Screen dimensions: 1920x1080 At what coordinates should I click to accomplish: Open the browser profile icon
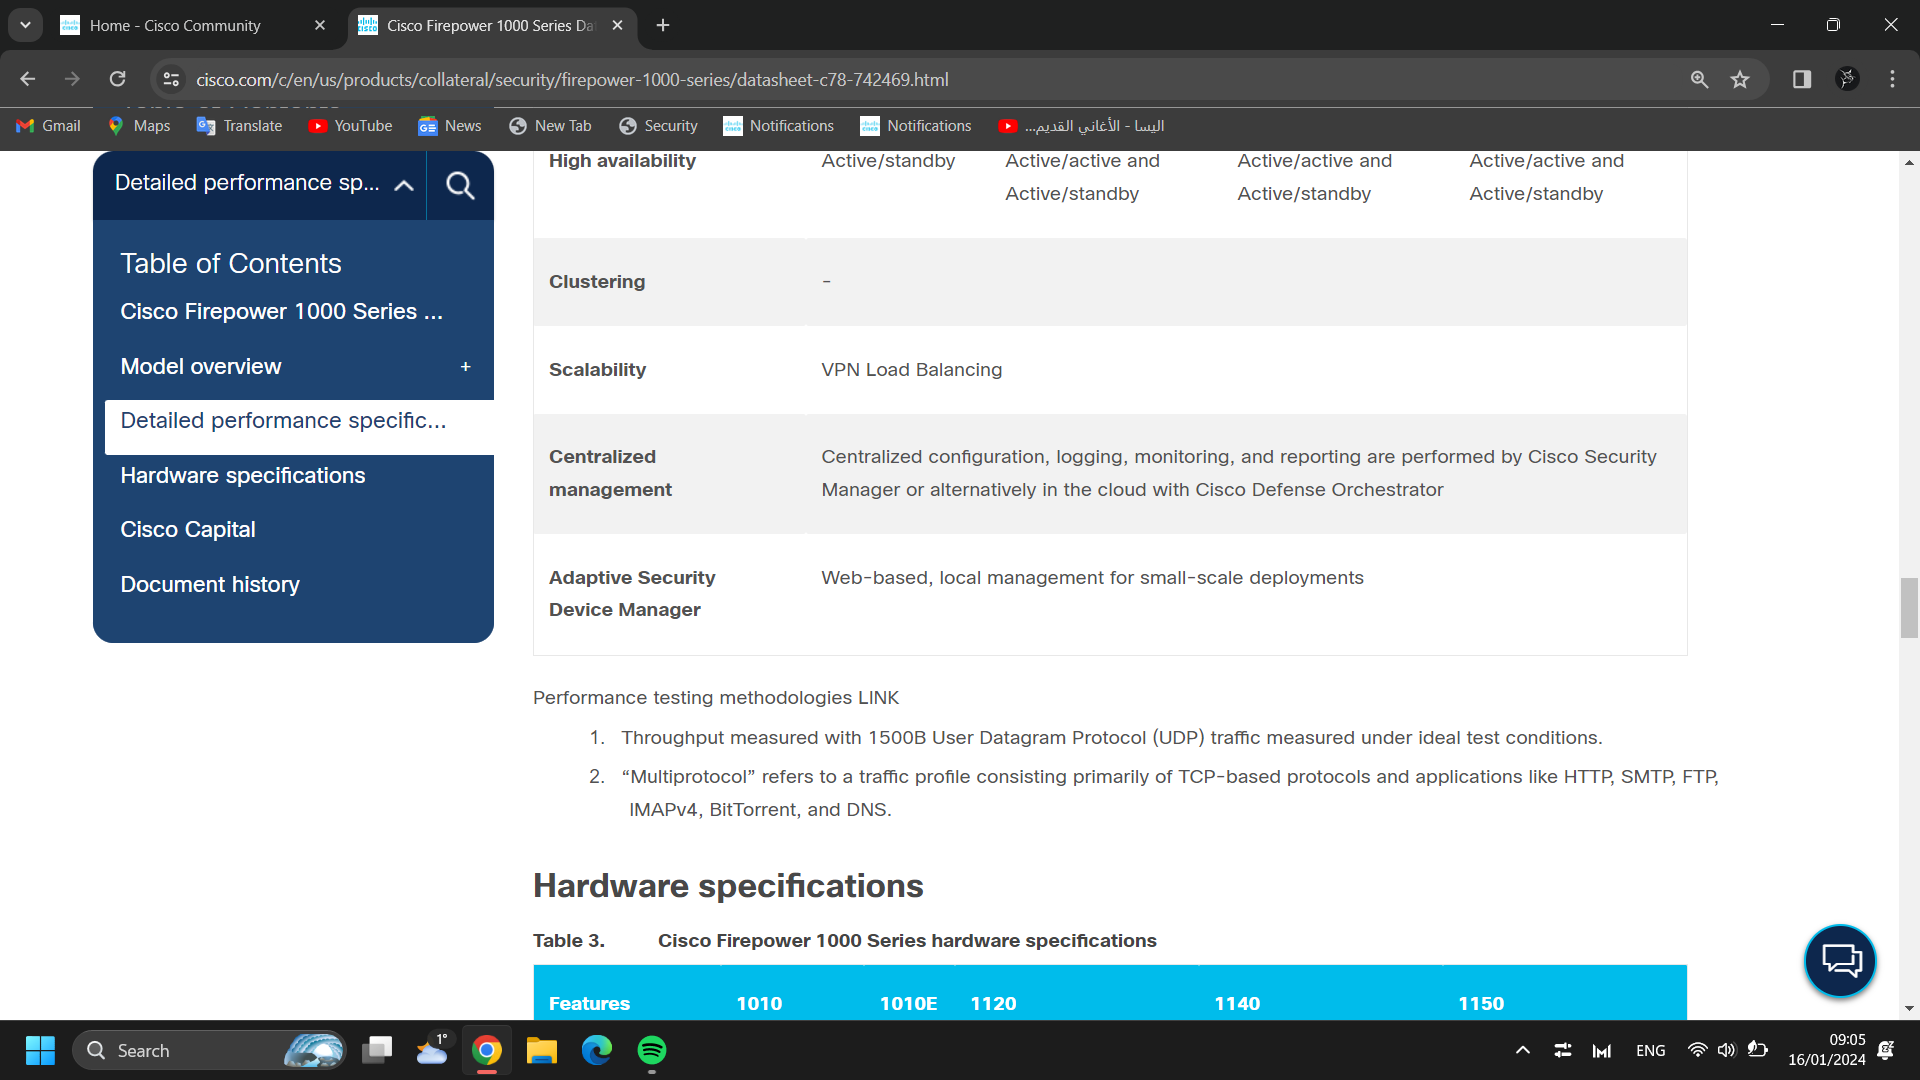click(1847, 79)
